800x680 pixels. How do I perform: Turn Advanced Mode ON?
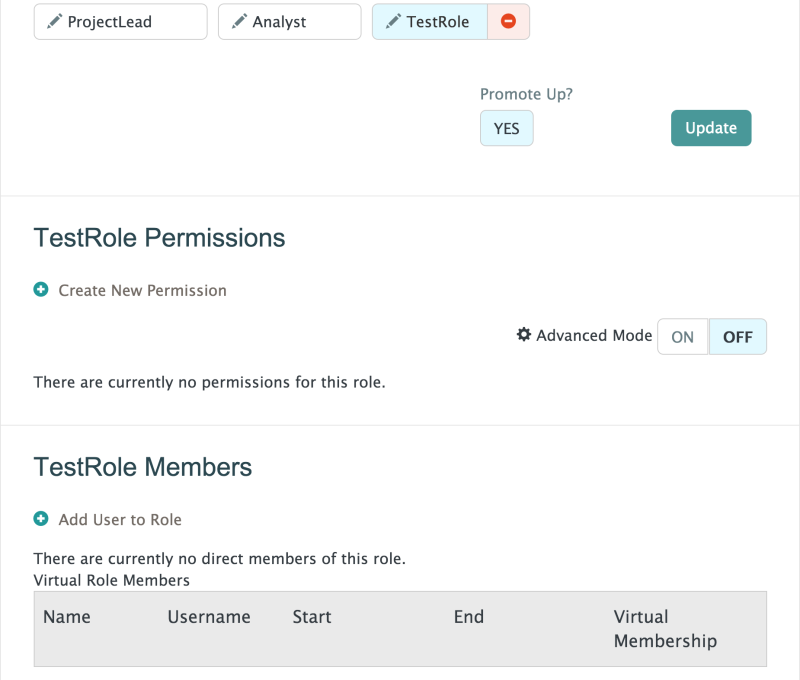tap(682, 337)
